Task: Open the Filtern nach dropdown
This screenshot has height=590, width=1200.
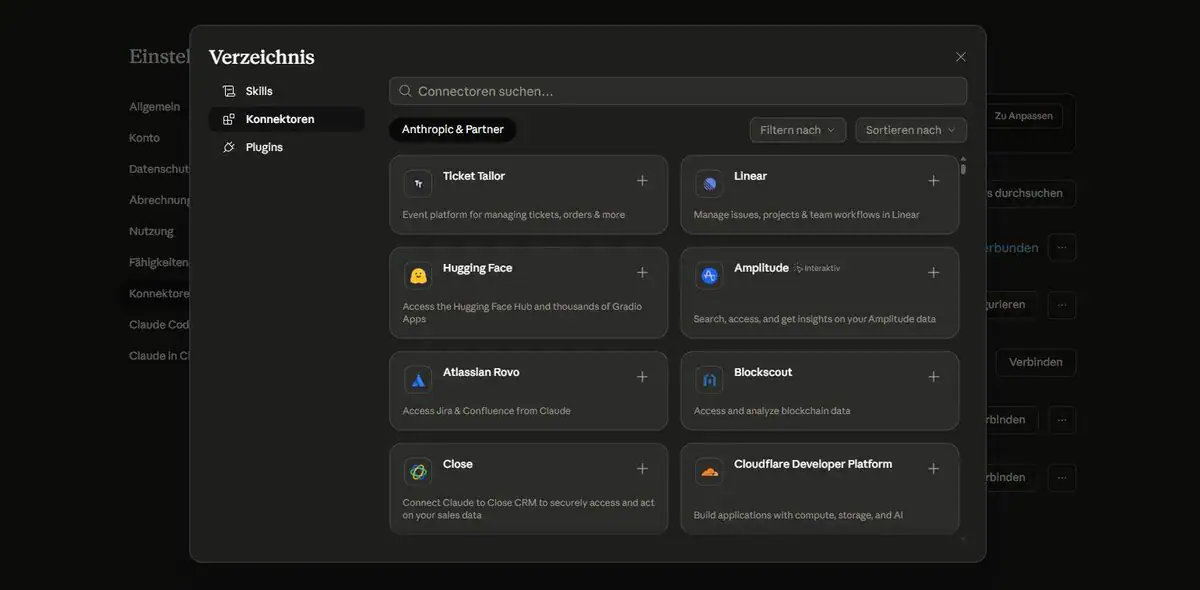Action: pyautogui.click(x=797, y=130)
